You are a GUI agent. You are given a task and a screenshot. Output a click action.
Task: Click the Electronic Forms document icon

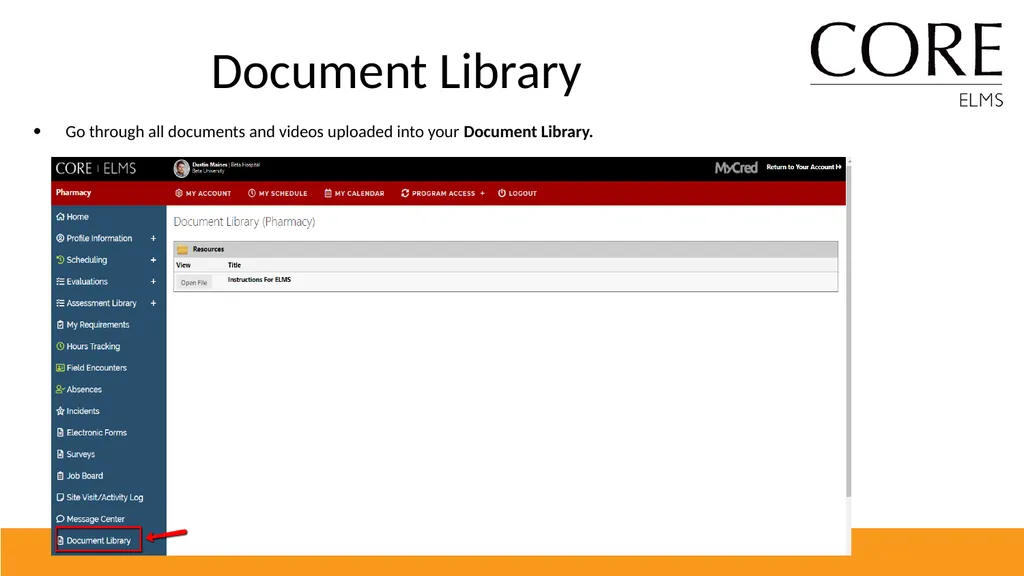(x=60, y=432)
